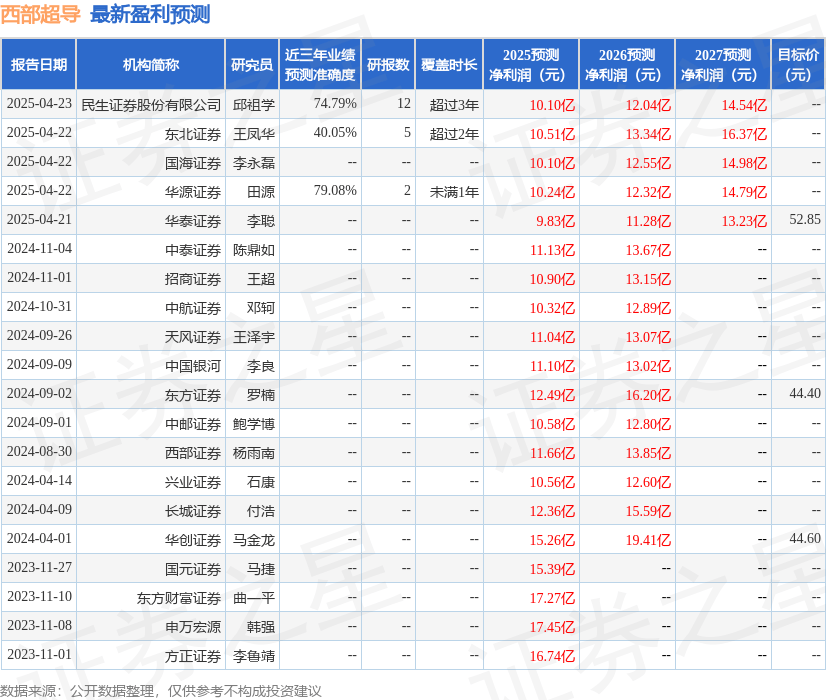Viewport: 826px width, 700px height.
Task: Click researcher 马金龙 of 华创证券
Action: coord(255,540)
